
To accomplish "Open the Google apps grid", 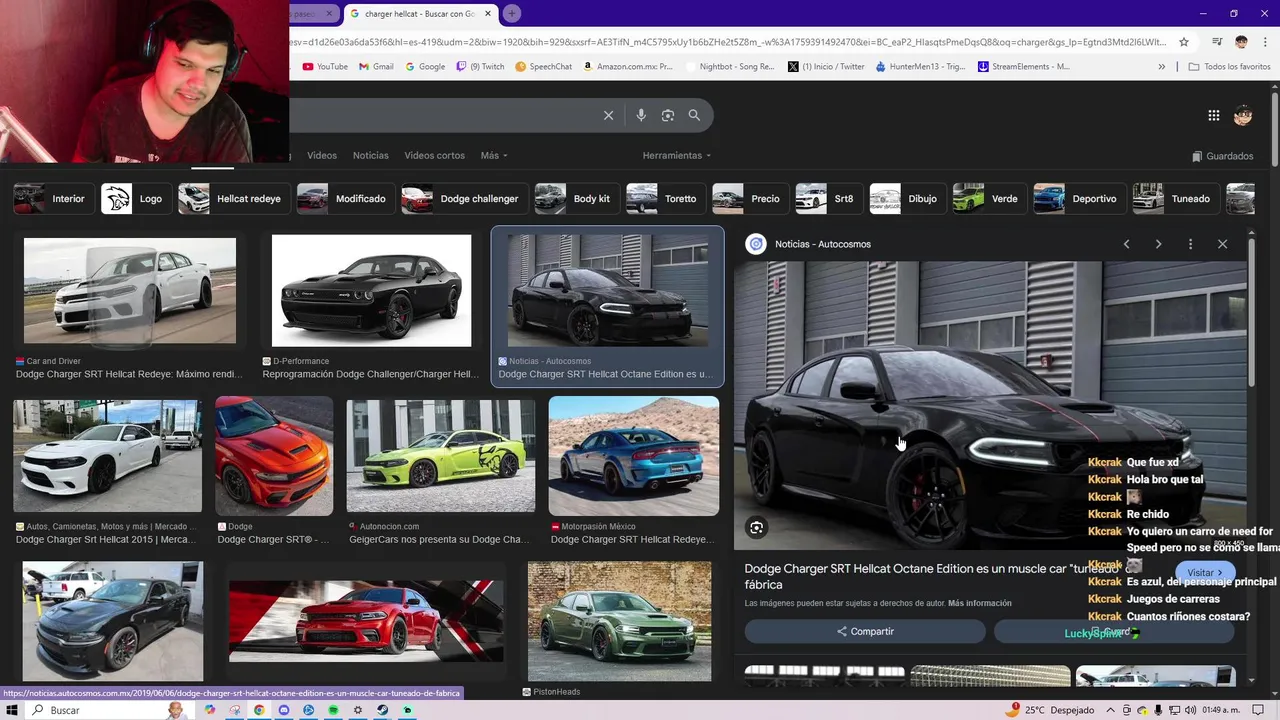I will pos(1214,115).
